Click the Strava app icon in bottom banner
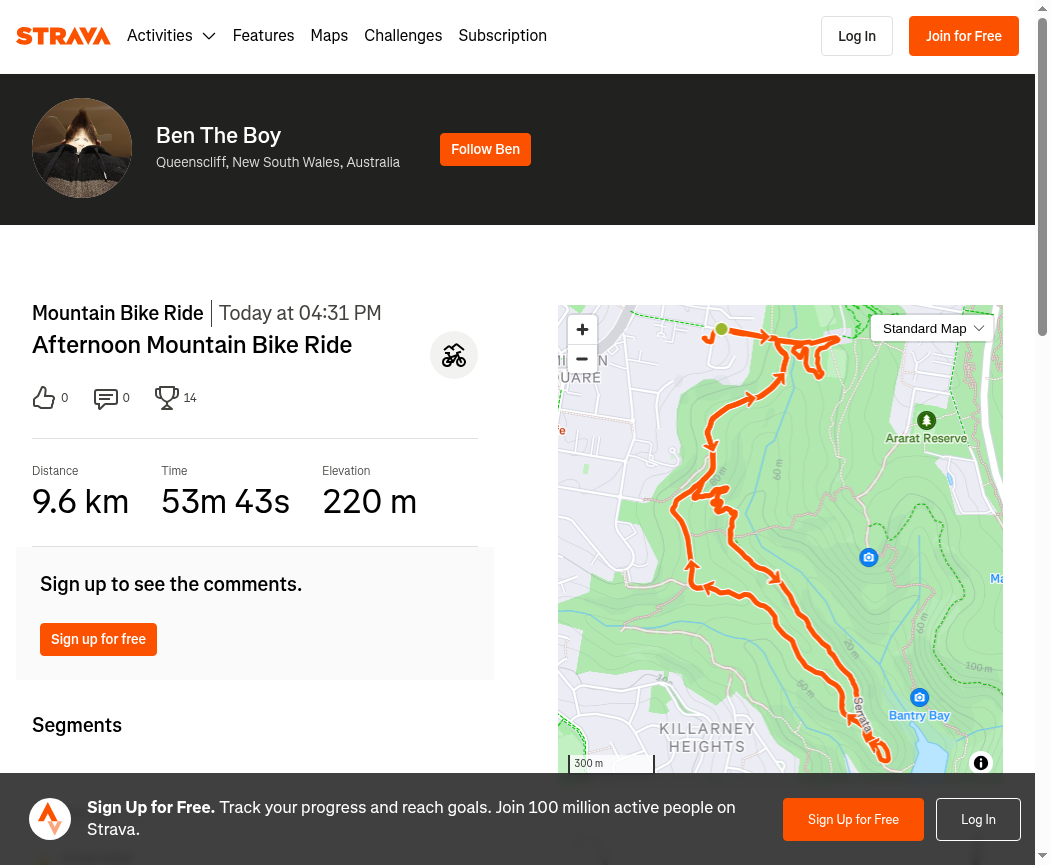The height and width of the screenshot is (865, 1050). coord(50,819)
